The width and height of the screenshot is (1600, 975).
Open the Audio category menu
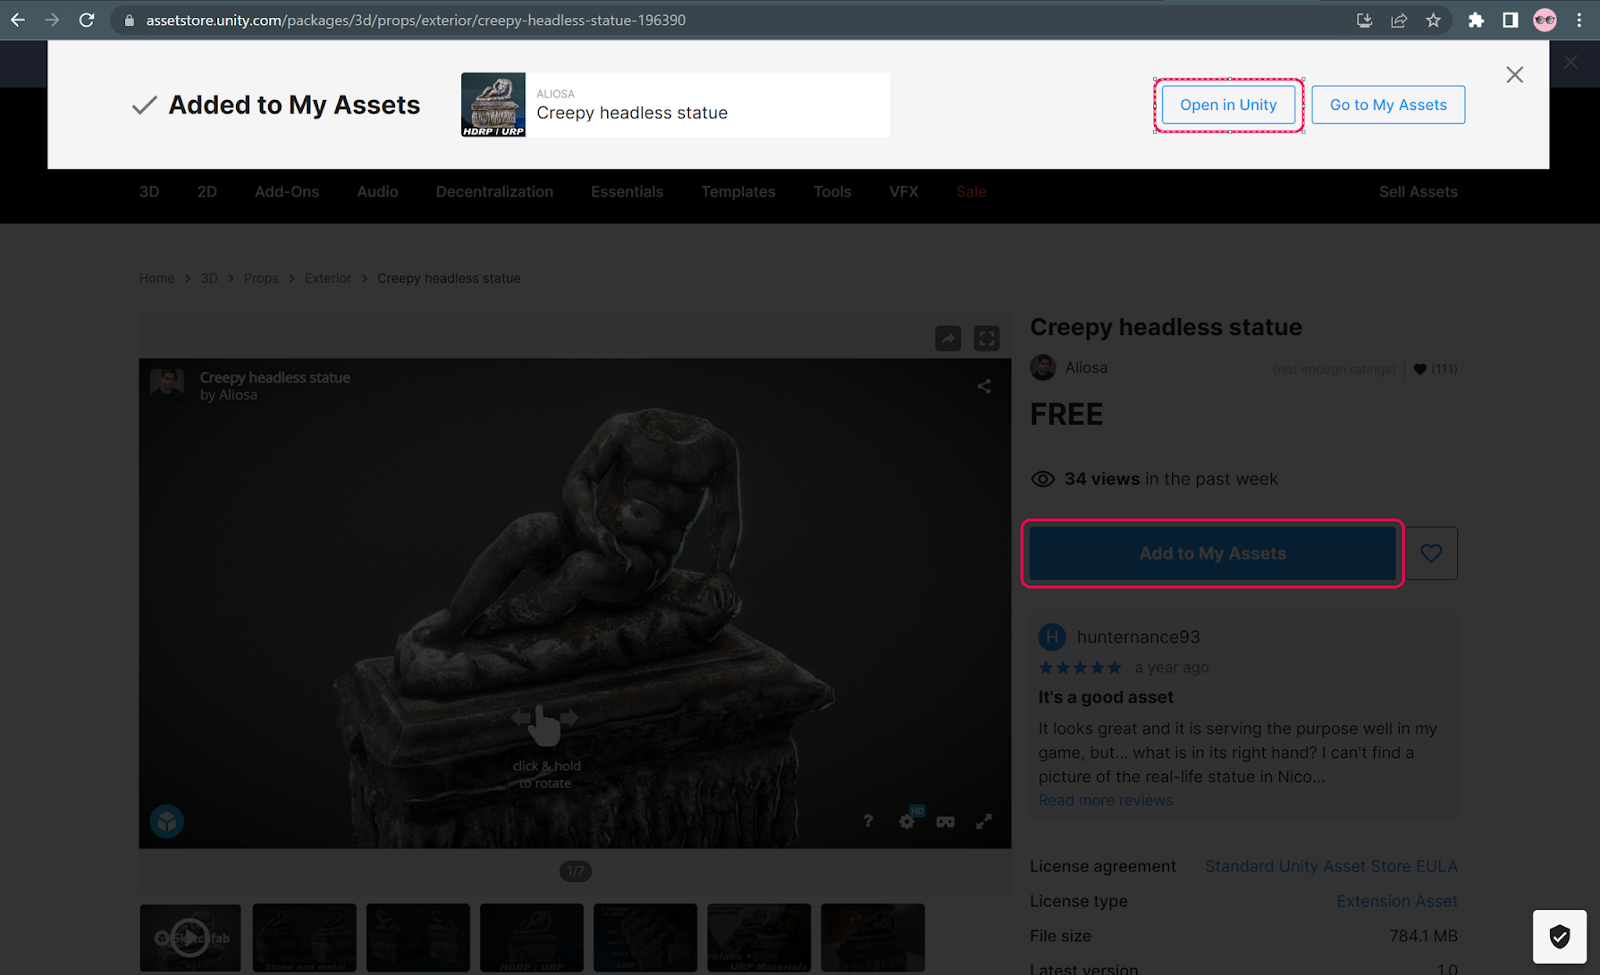(x=378, y=192)
